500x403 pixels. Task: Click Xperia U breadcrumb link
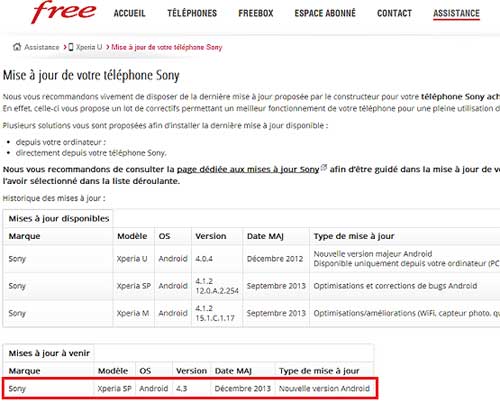tap(89, 47)
